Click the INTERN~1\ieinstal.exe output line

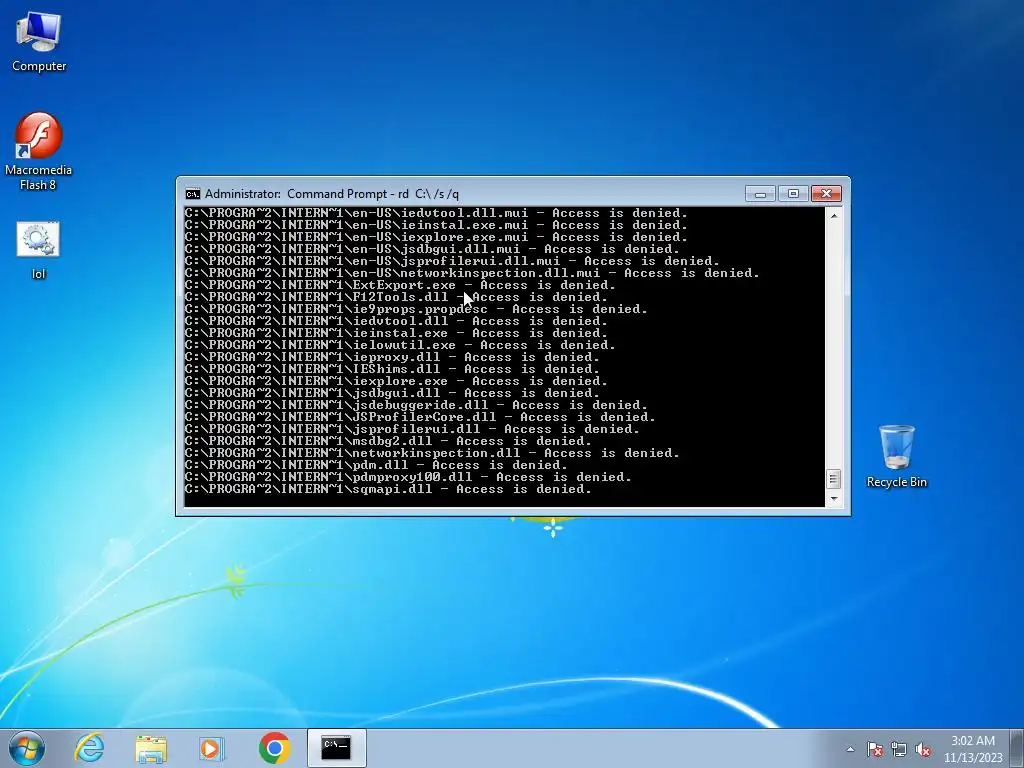pos(396,333)
